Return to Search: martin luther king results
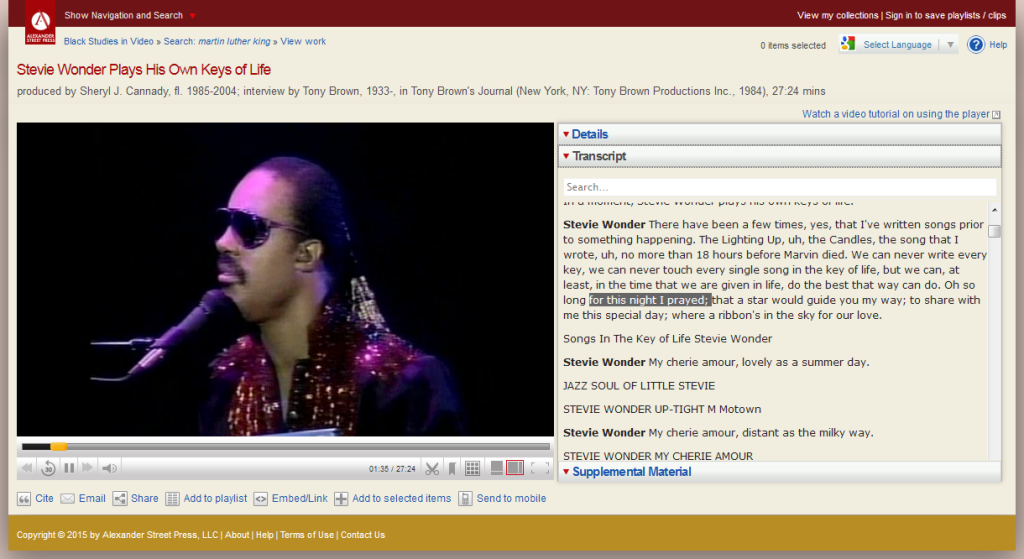Screen dimensions: 1024x559 [x=217, y=41]
